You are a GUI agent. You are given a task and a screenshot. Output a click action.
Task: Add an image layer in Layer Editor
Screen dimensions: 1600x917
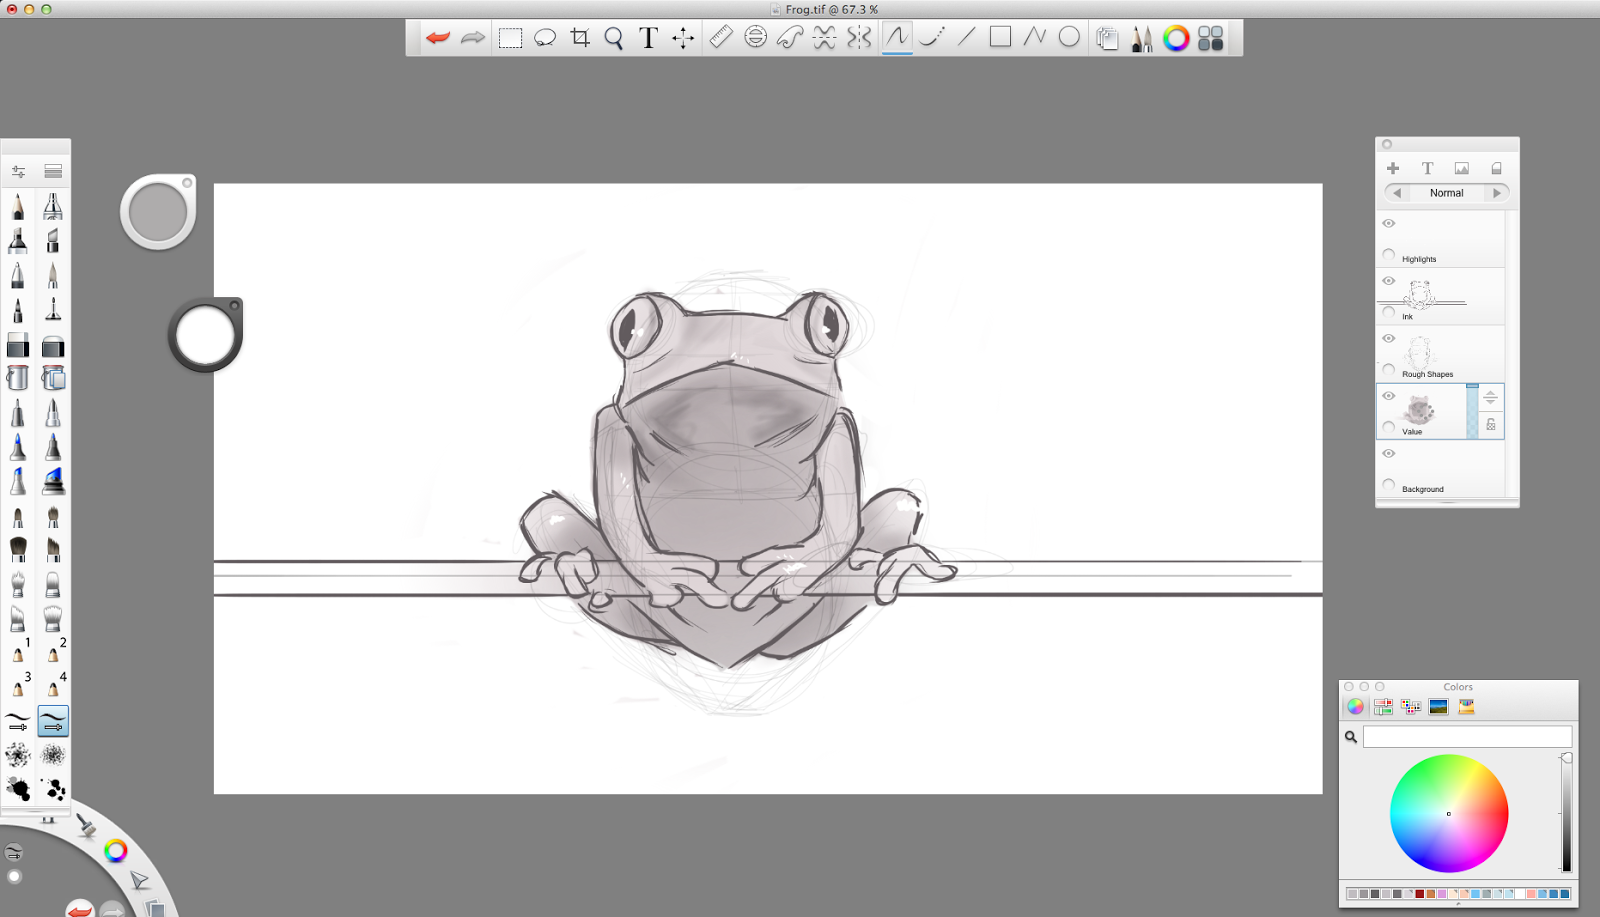click(1462, 168)
